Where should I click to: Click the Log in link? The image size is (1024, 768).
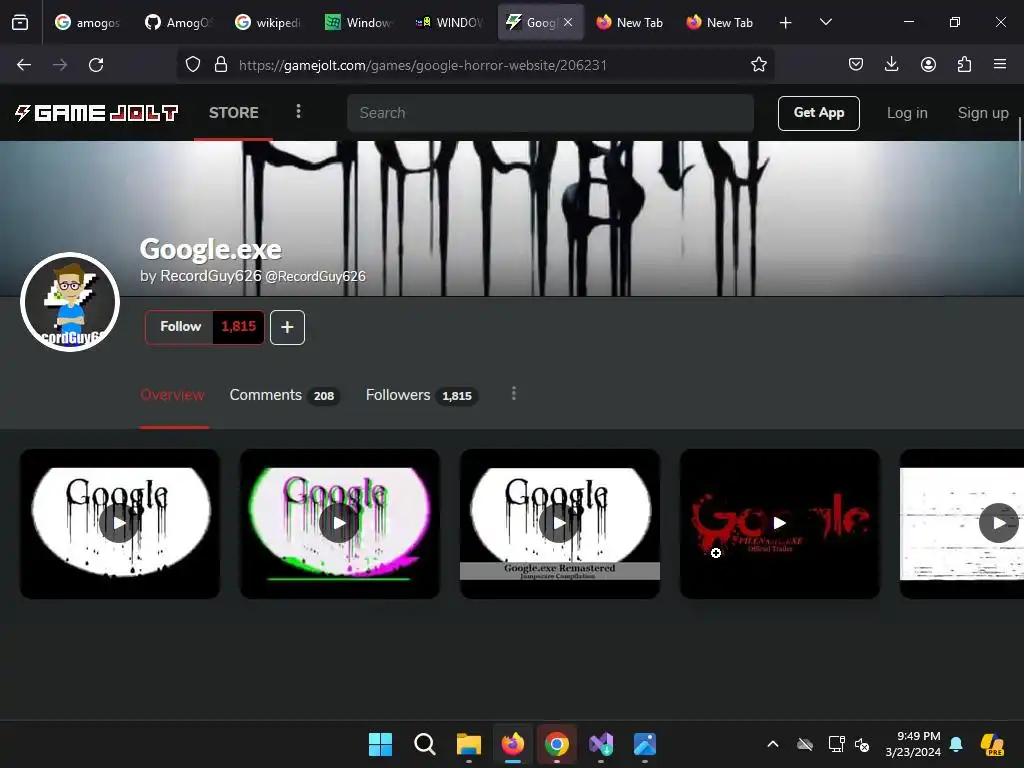pos(906,113)
